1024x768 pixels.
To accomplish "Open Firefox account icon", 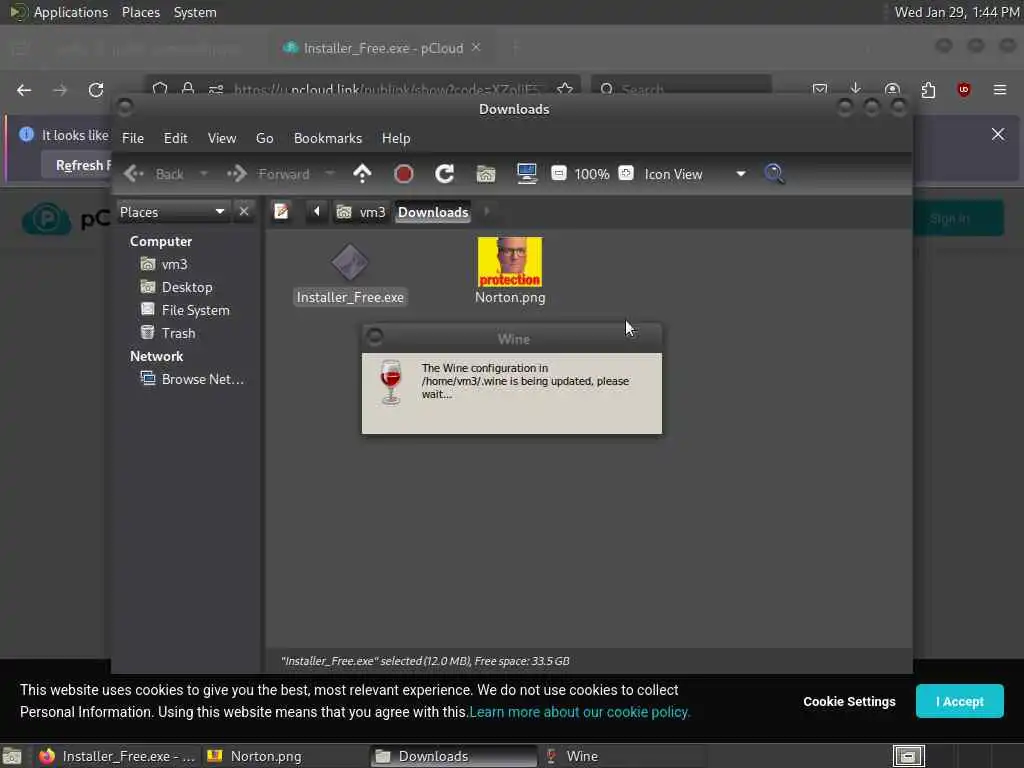I will pos(892,89).
